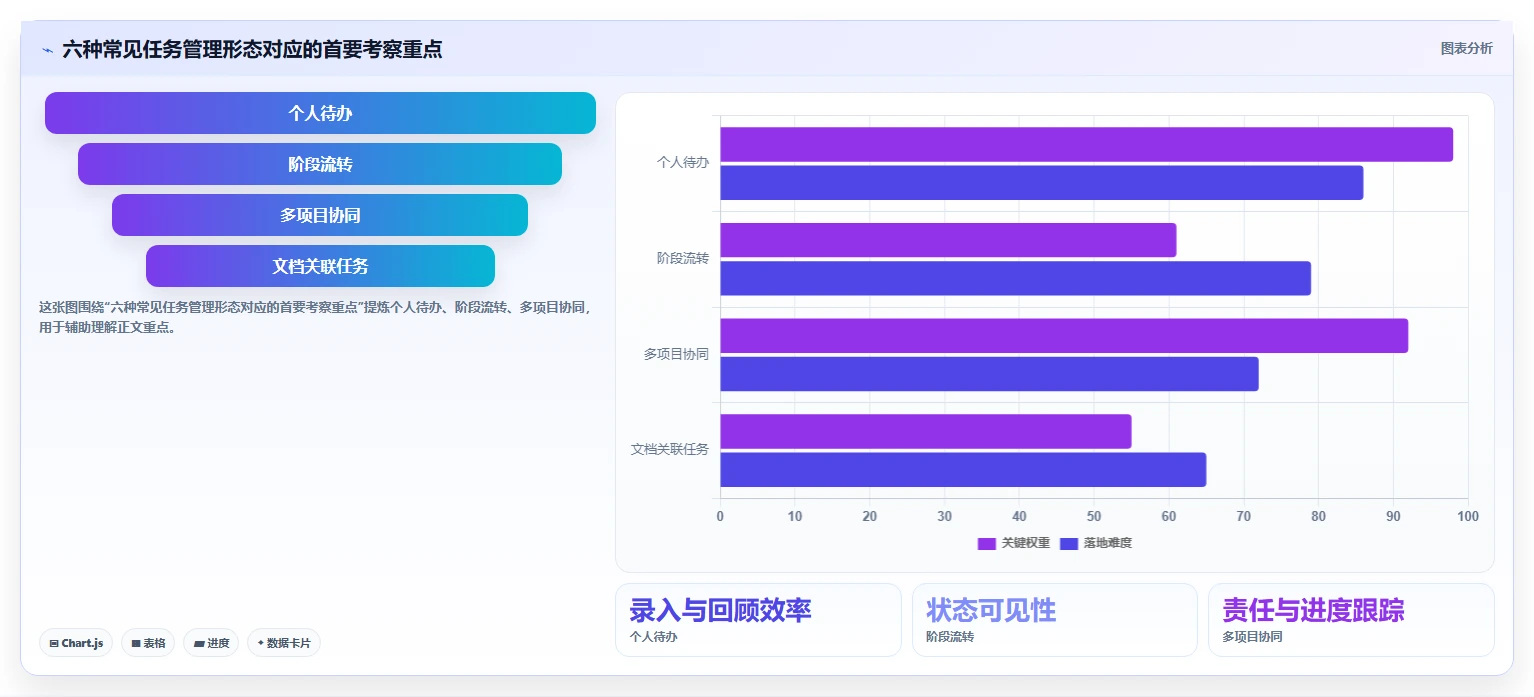
Task: Open the 责任与进度跟踪 data card
Action: [1351, 620]
